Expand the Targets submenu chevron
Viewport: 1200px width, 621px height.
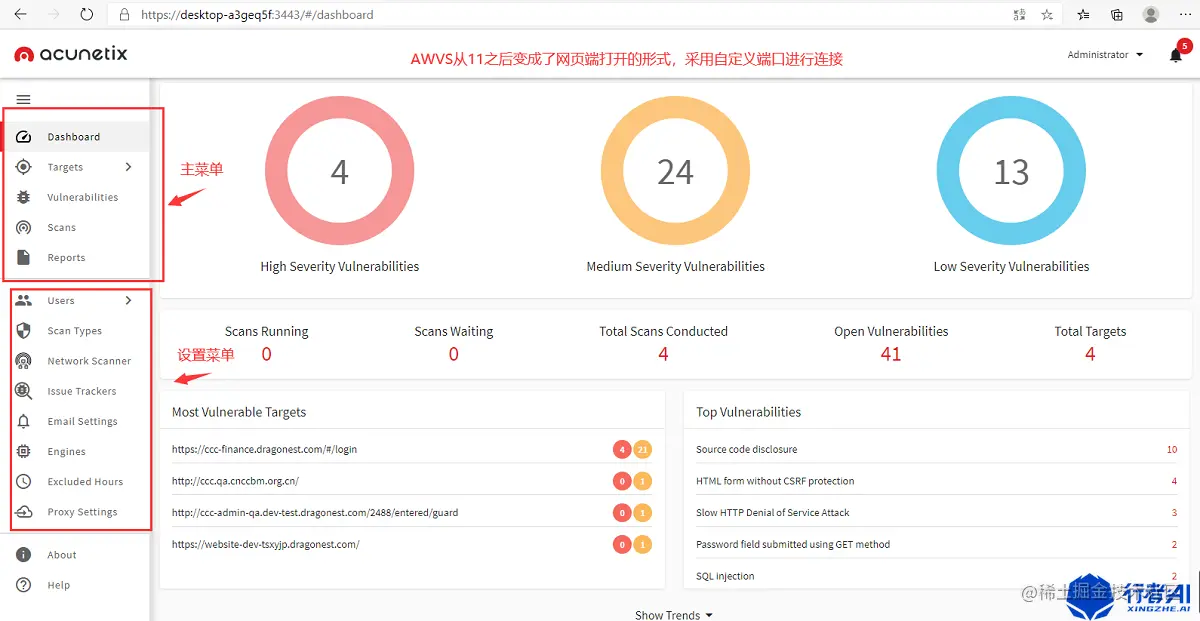click(128, 167)
